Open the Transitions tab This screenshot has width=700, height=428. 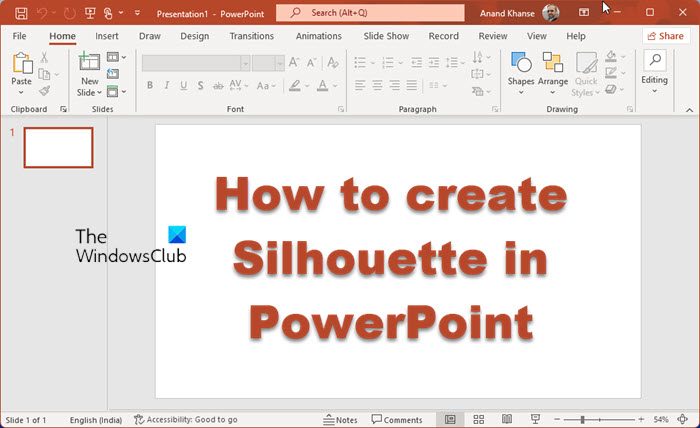[x=251, y=36]
